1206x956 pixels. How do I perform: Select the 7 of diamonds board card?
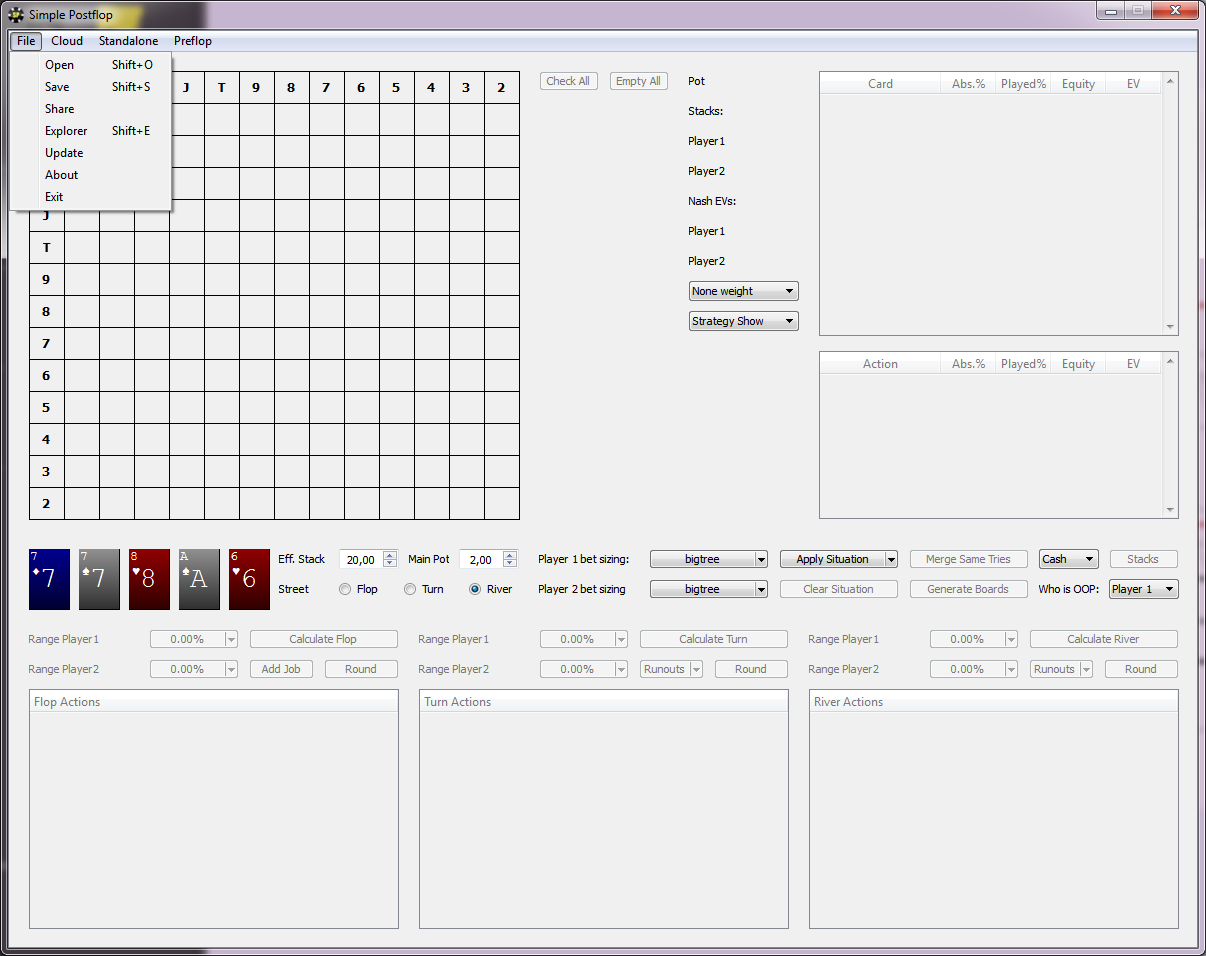[49, 579]
